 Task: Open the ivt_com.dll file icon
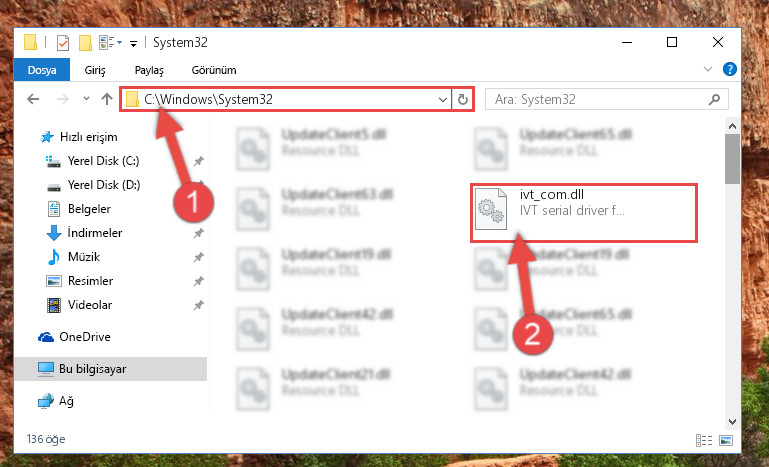click(491, 209)
